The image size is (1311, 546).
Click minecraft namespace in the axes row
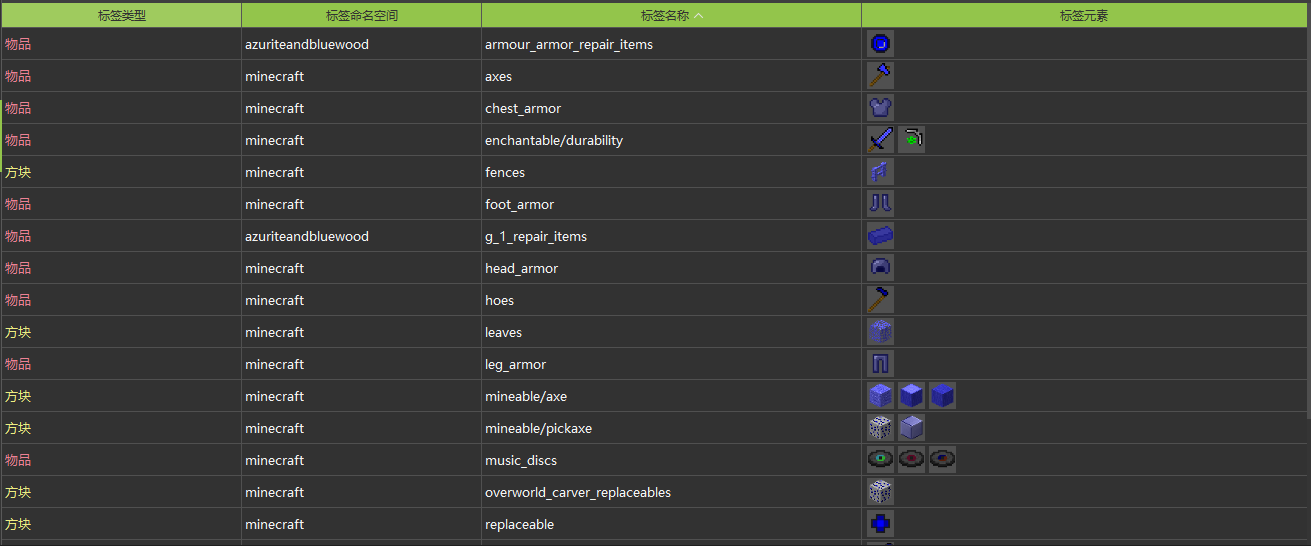coord(275,76)
